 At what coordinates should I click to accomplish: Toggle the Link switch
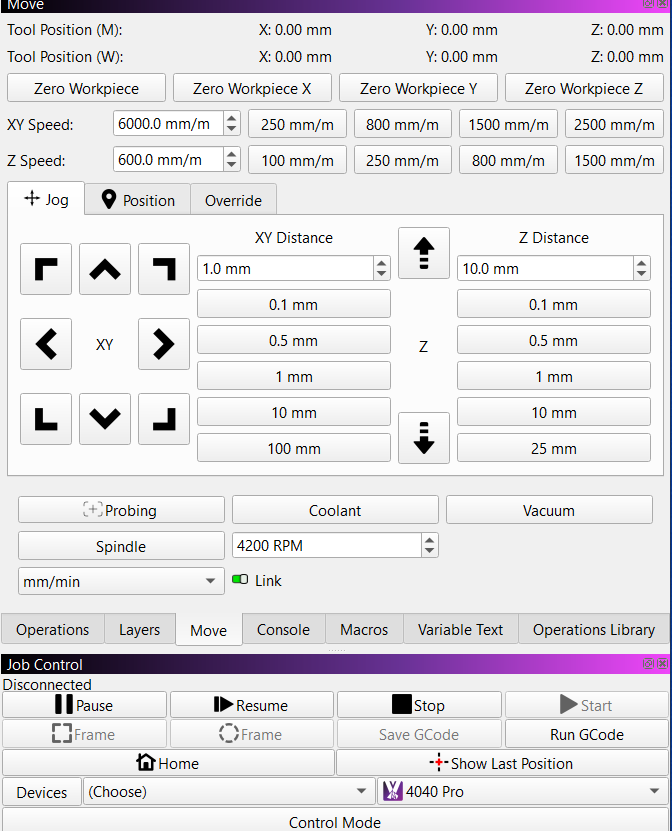pos(240,580)
